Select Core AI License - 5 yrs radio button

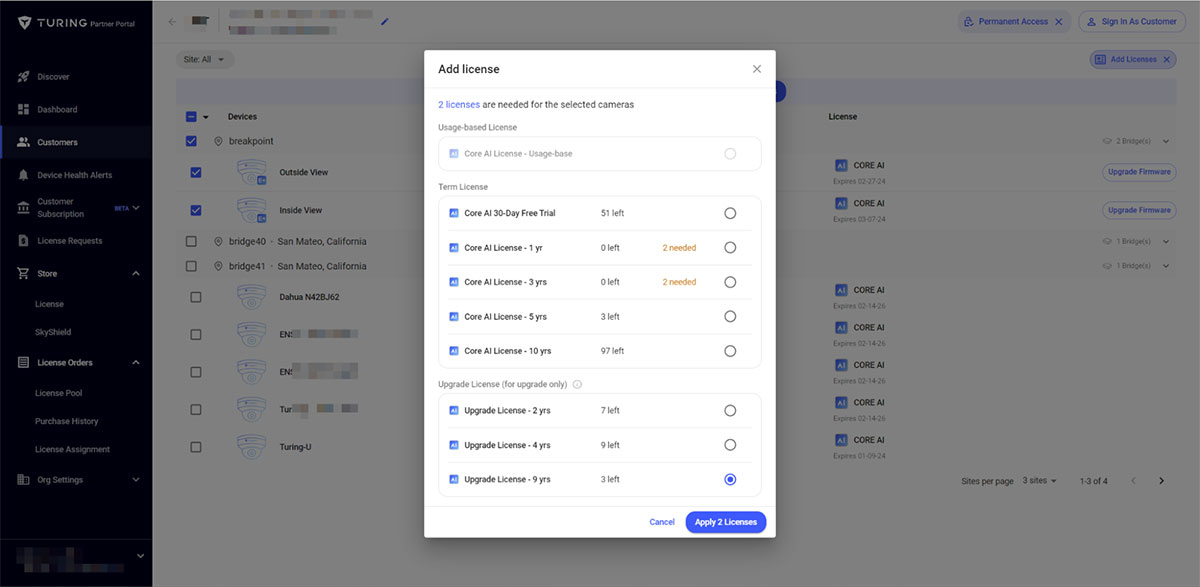[x=730, y=317]
